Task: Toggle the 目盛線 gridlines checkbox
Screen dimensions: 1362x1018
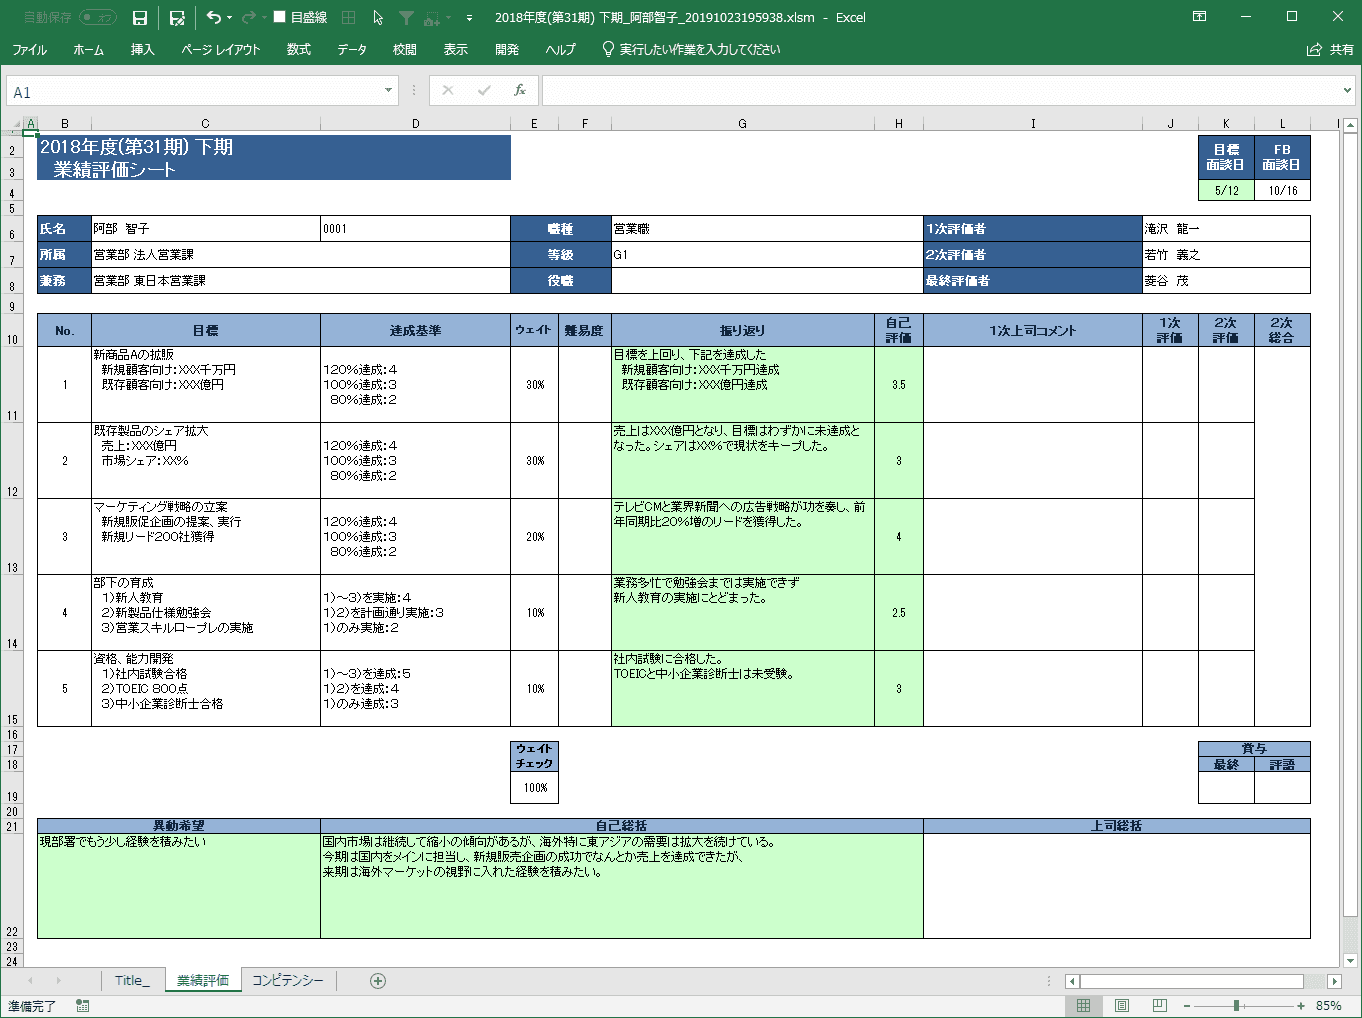Action: [280, 17]
